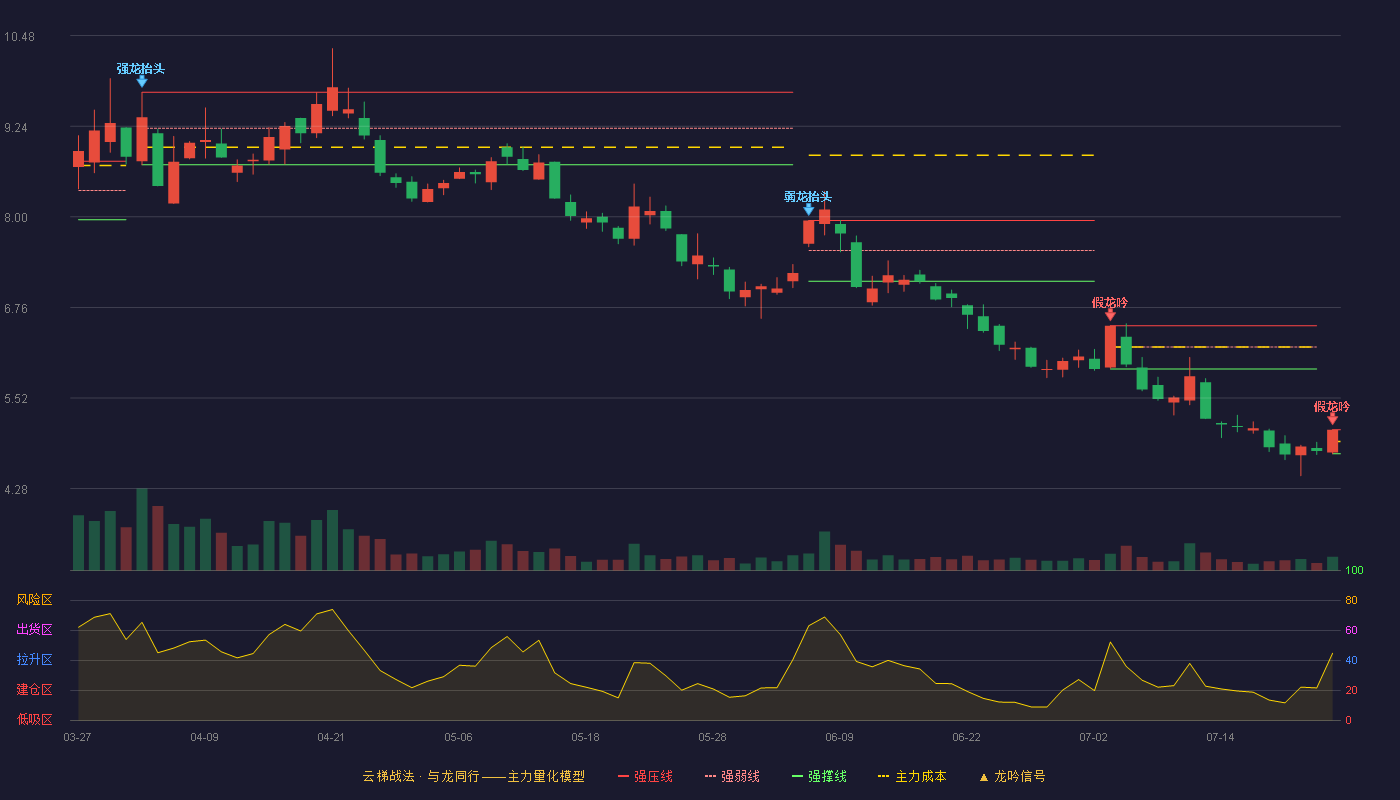
Task: Click the blue 勇龙抬头 signal arrow
Action: pos(809,209)
